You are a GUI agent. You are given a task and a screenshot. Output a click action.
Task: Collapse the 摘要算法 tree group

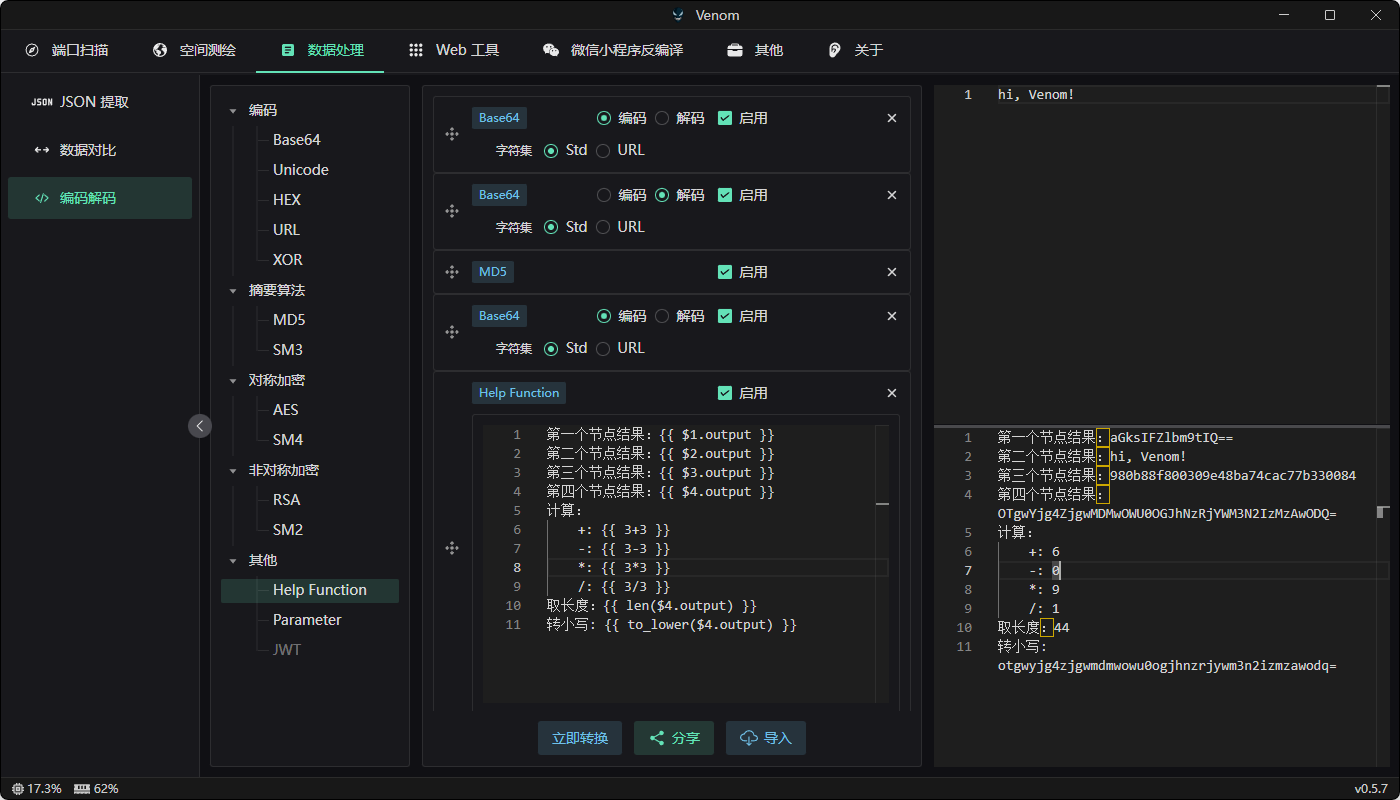tap(233, 291)
